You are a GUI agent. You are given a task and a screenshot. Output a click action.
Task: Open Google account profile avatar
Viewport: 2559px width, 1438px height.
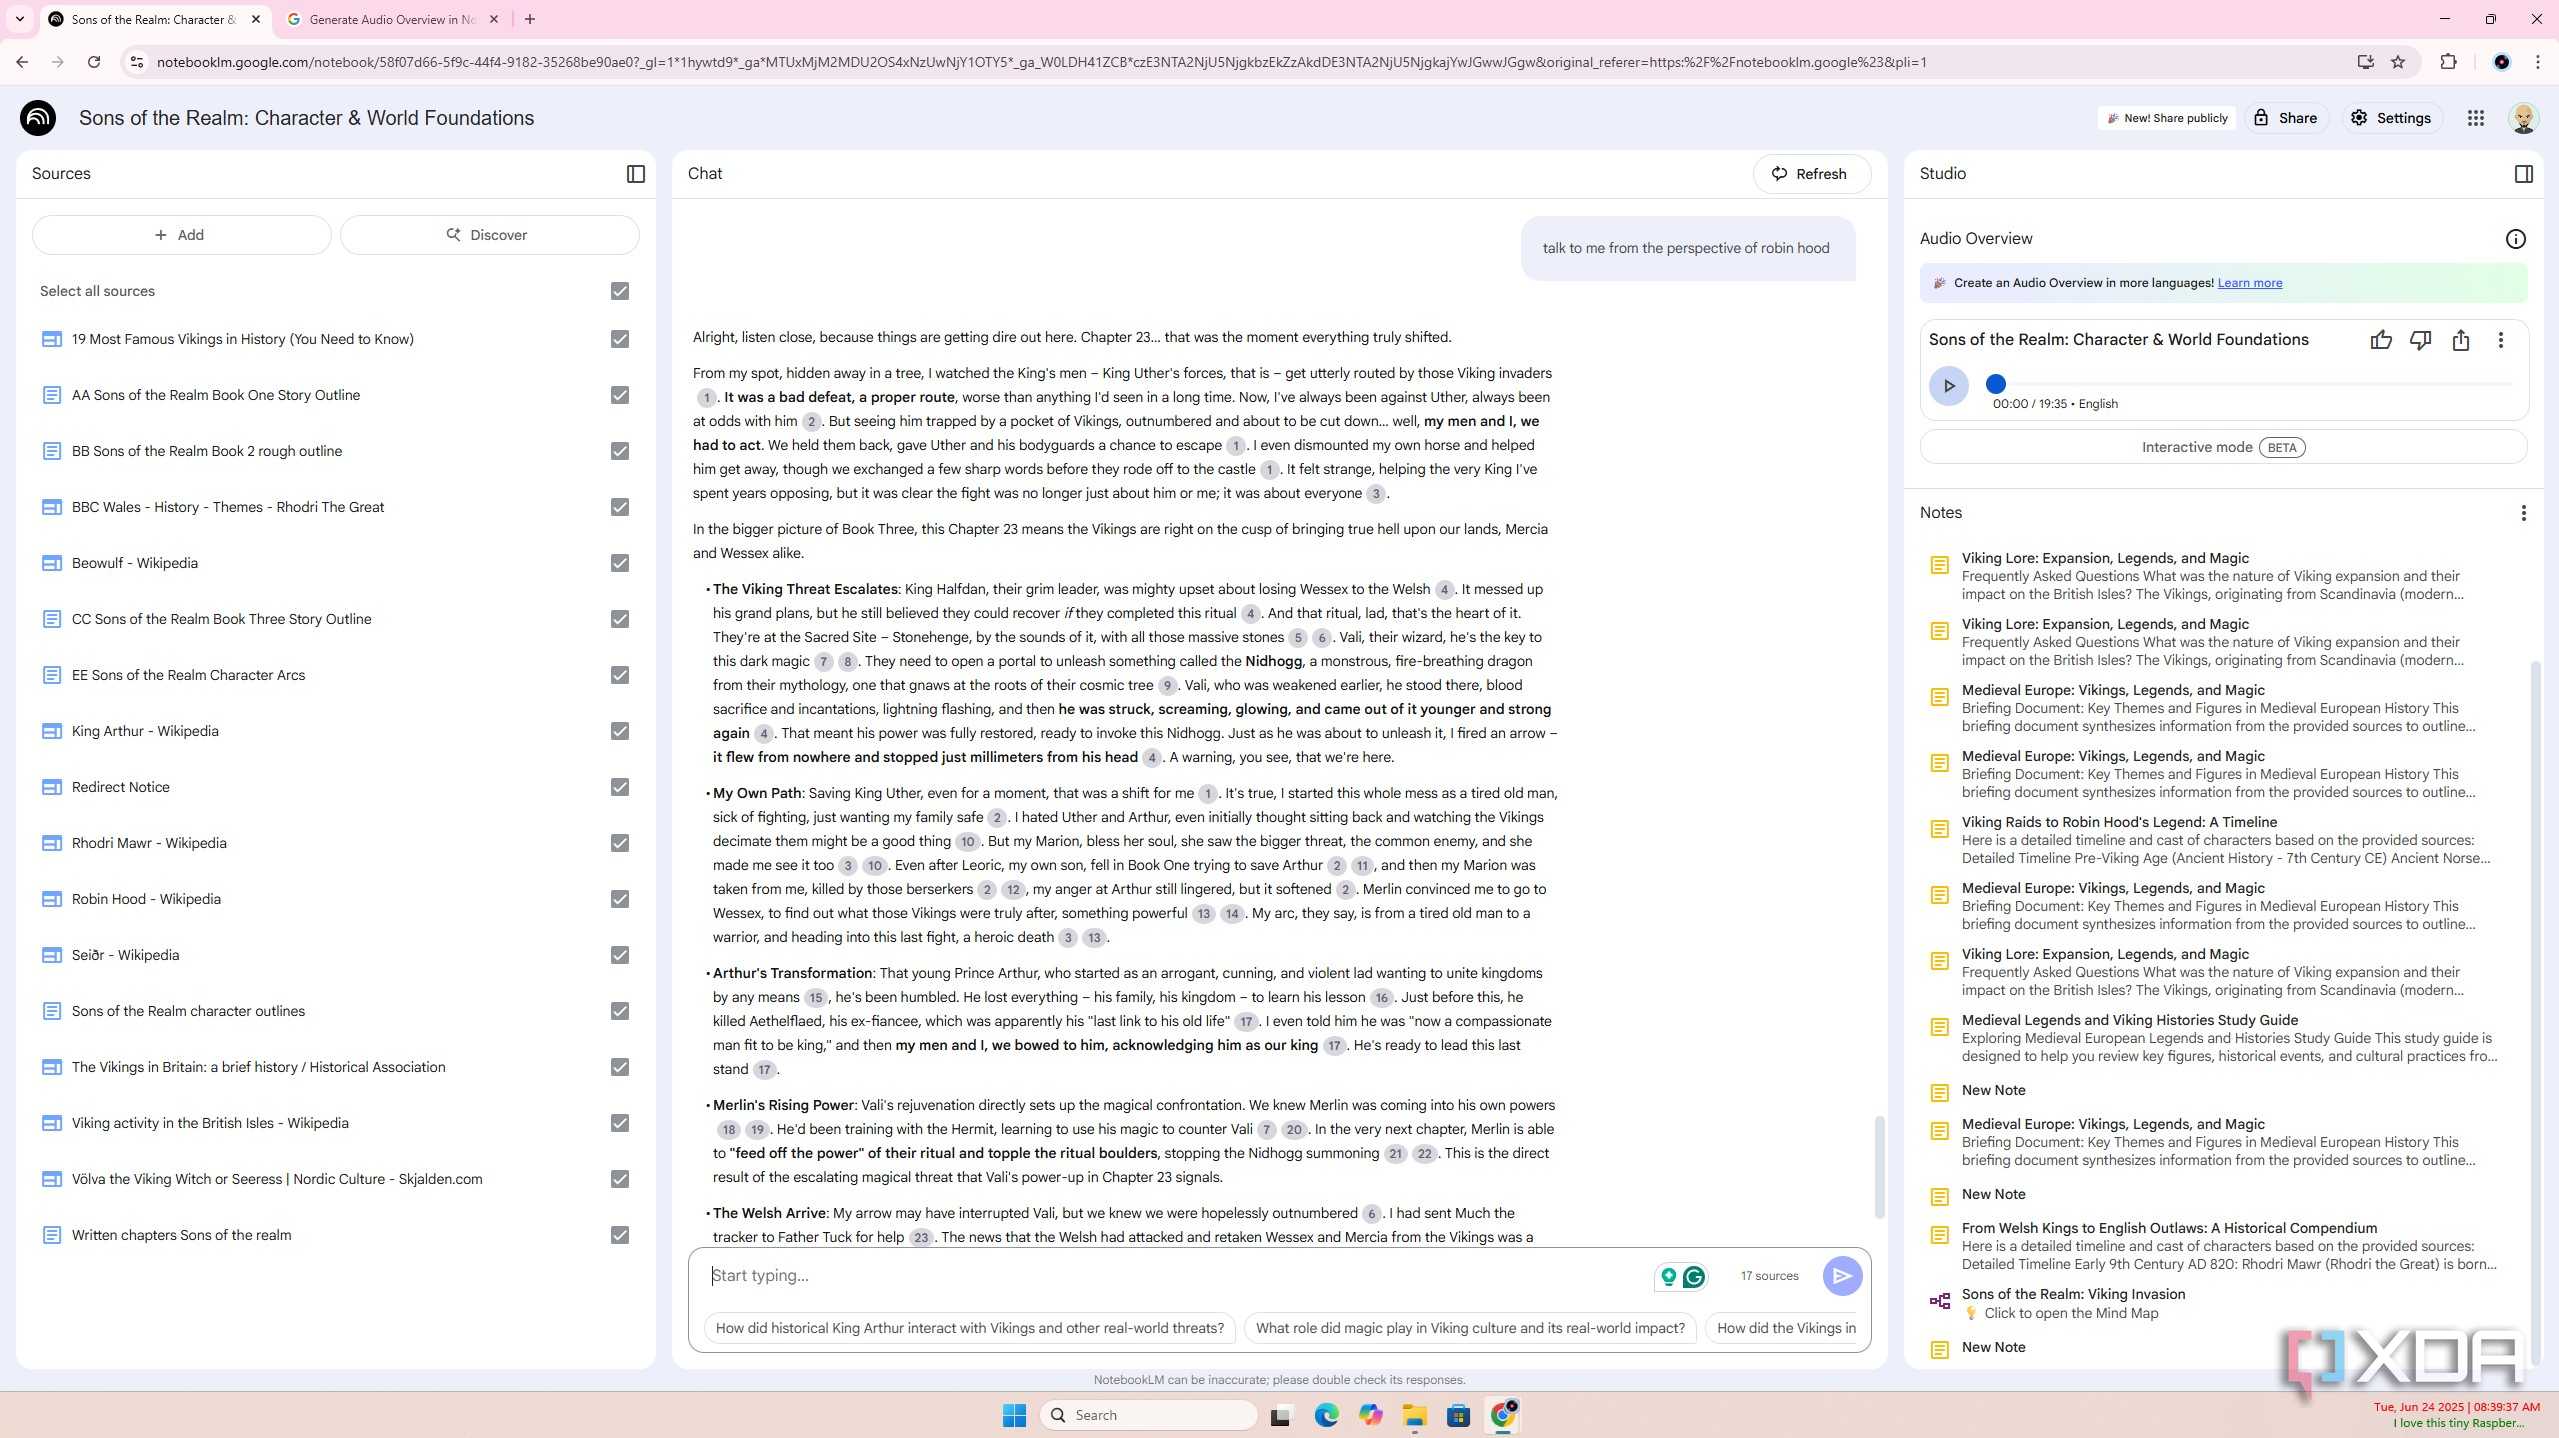(x=2523, y=118)
